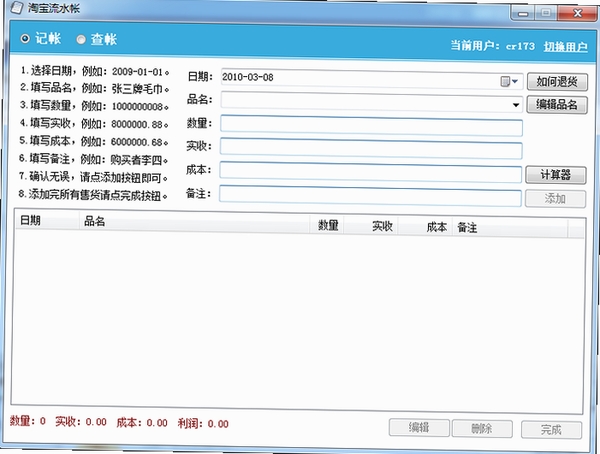Screen dimensions: 600x454
Task: Click the 淘宝流水帐 title bar app icon
Action: coord(17,8)
